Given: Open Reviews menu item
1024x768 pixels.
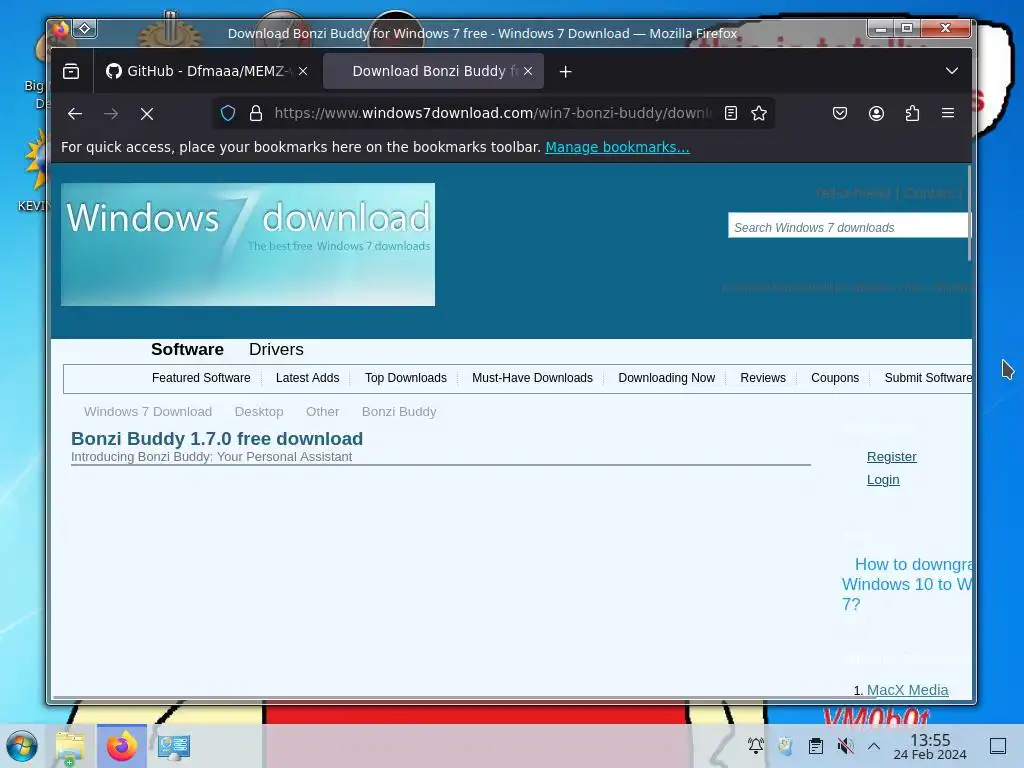Looking at the screenshot, I should [763, 378].
